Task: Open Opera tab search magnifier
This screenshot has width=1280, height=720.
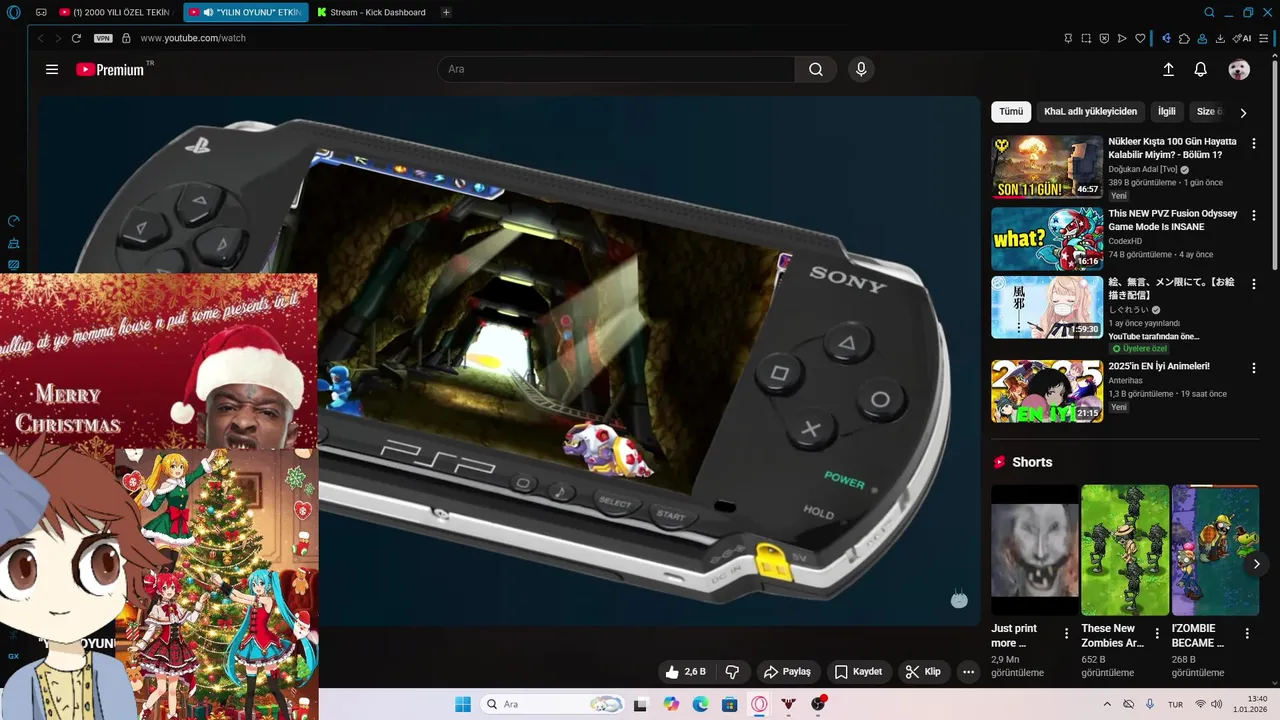Action: [1209, 12]
